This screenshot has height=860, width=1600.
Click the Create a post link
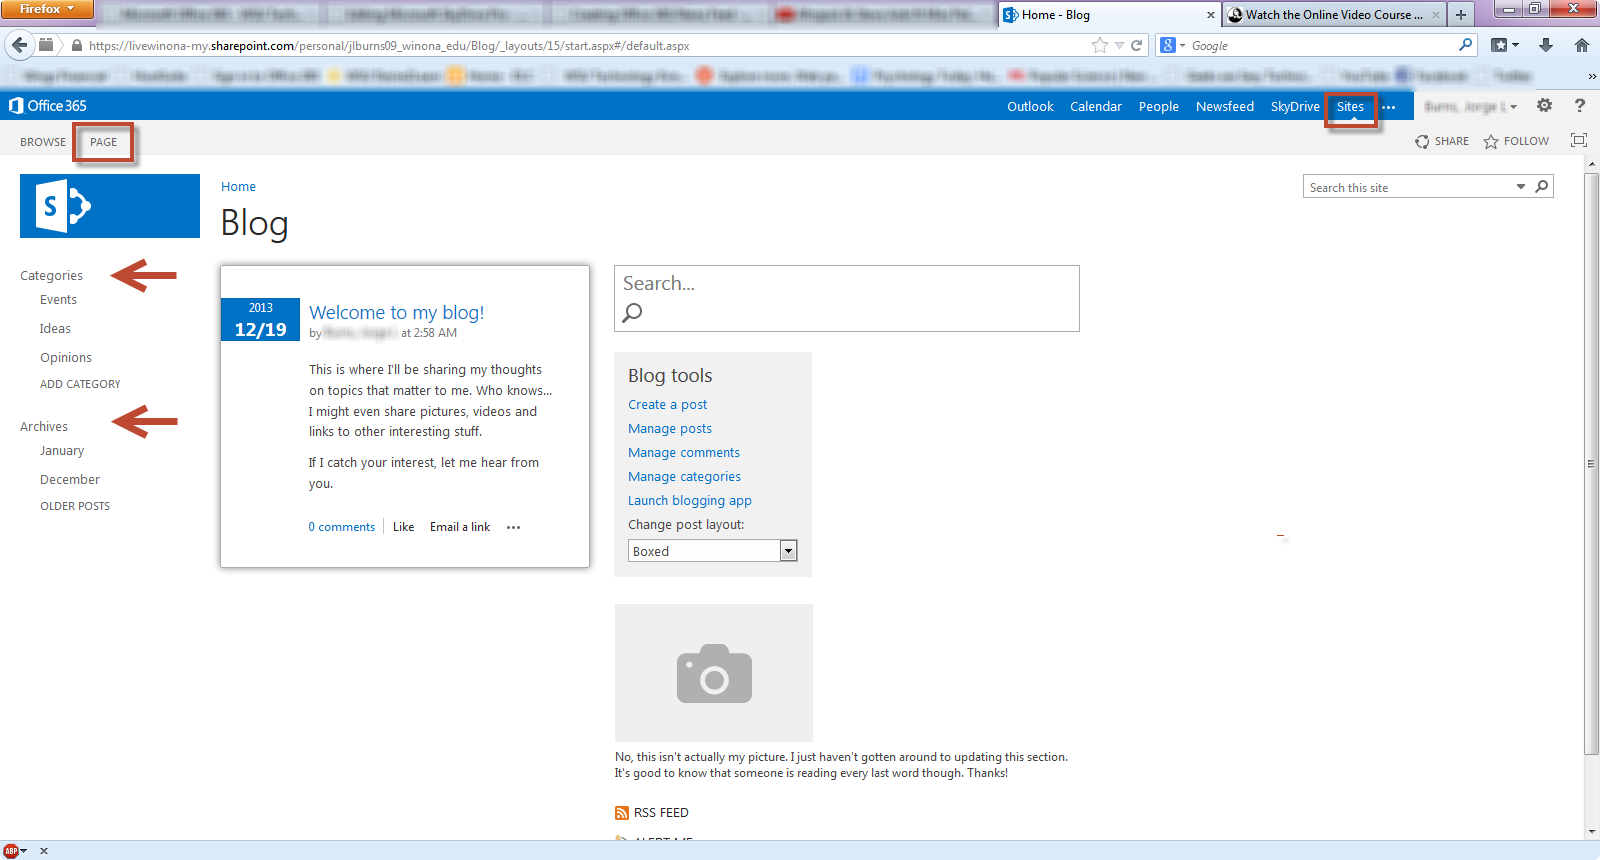667,405
